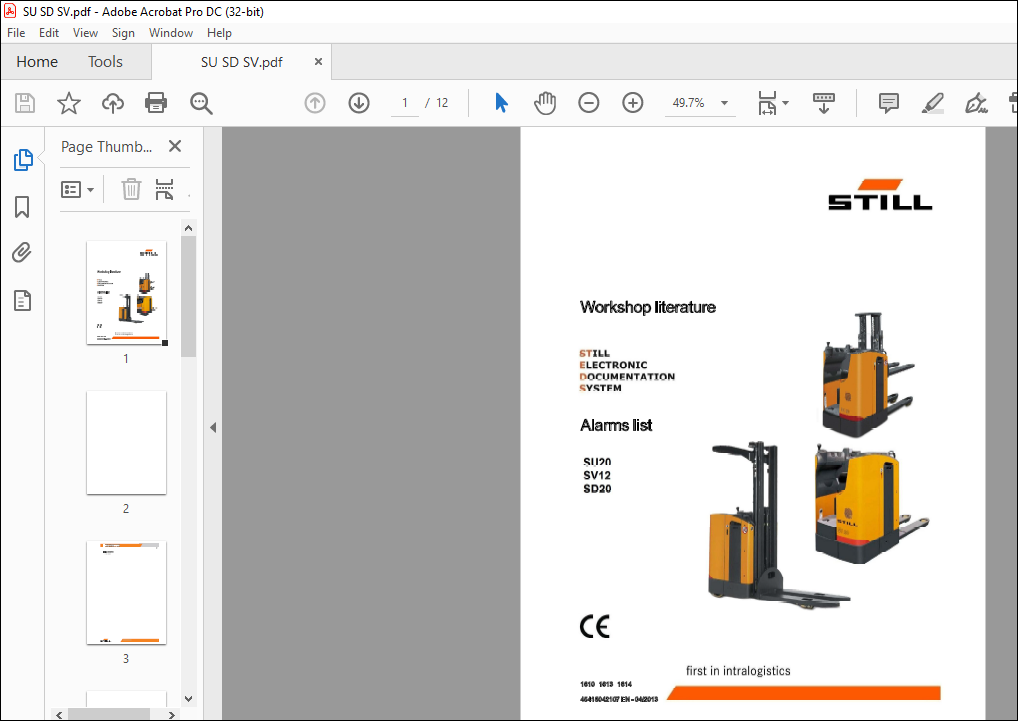Click the Alarms list heading text
1018x721 pixels.
(x=615, y=425)
